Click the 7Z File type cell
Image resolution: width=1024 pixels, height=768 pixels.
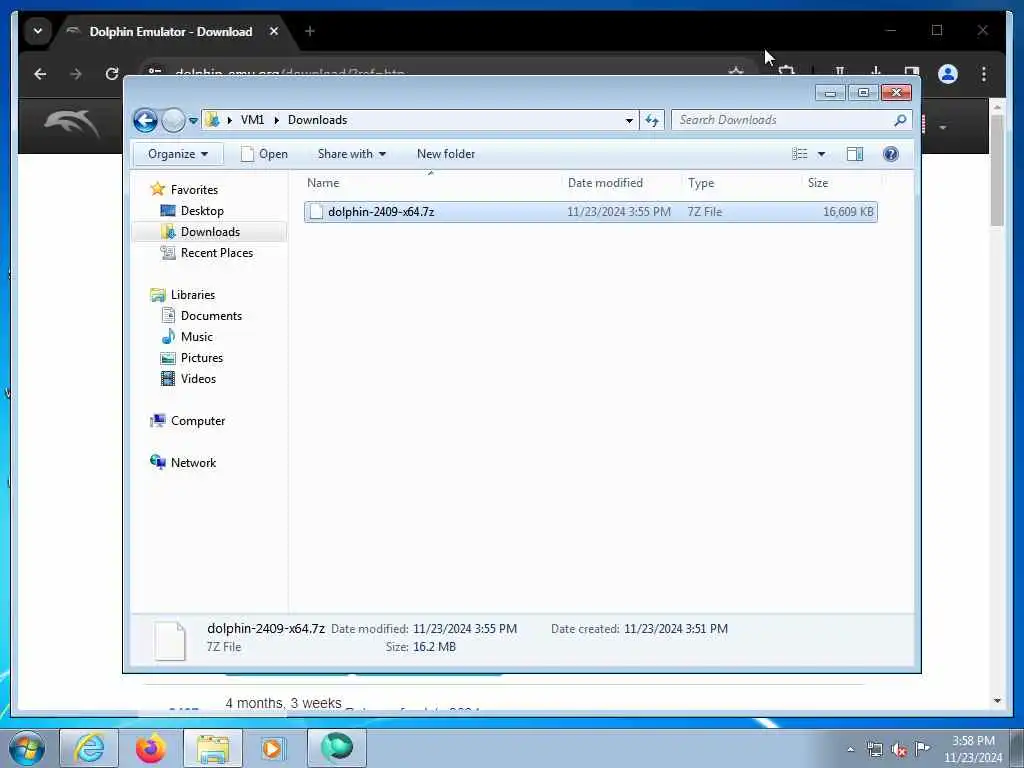pyautogui.click(x=705, y=212)
